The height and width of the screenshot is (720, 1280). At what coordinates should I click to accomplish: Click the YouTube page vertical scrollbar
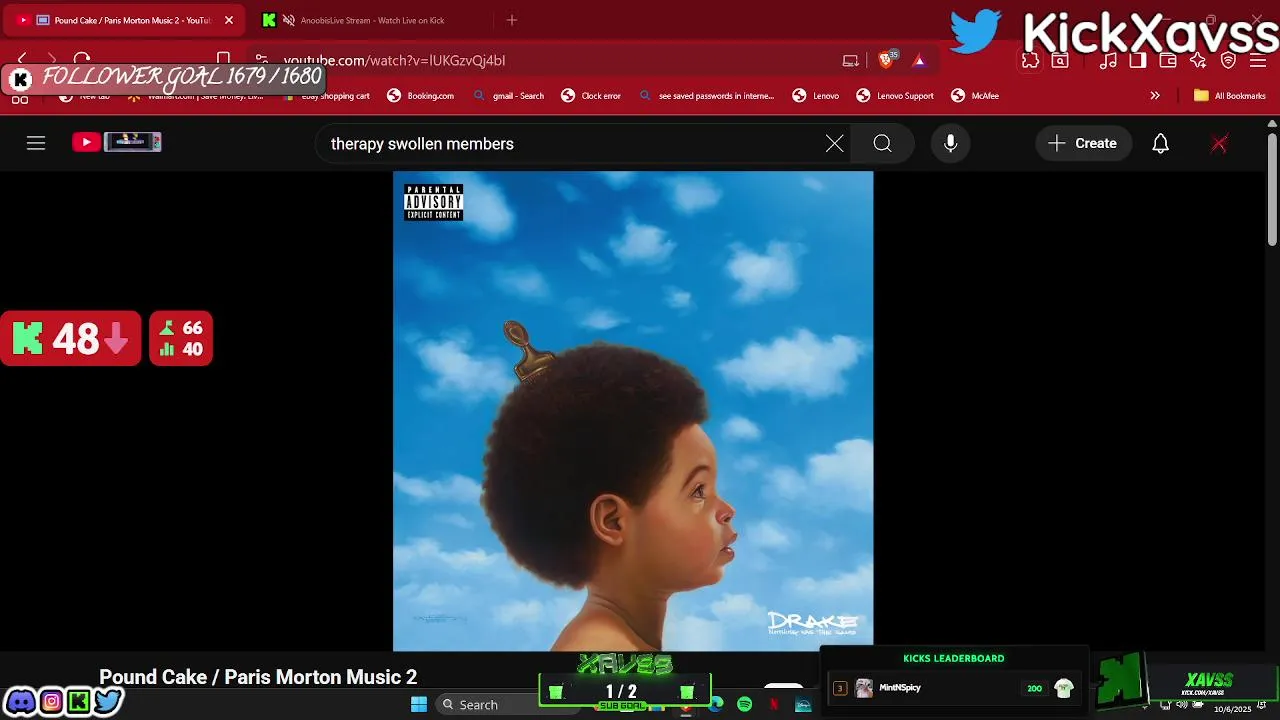pyautogui.click(x=1272, y=190)
